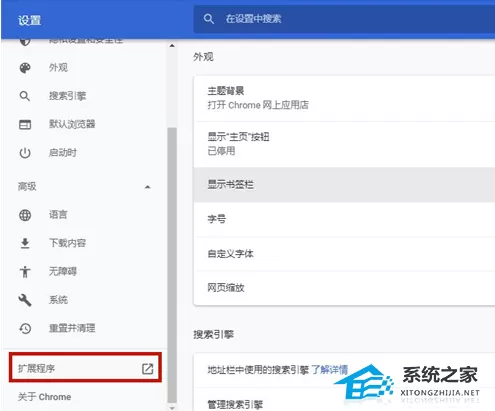Click the 了解详情 link
This screenshot has height=411, width=495.
[x=329, y=369]
